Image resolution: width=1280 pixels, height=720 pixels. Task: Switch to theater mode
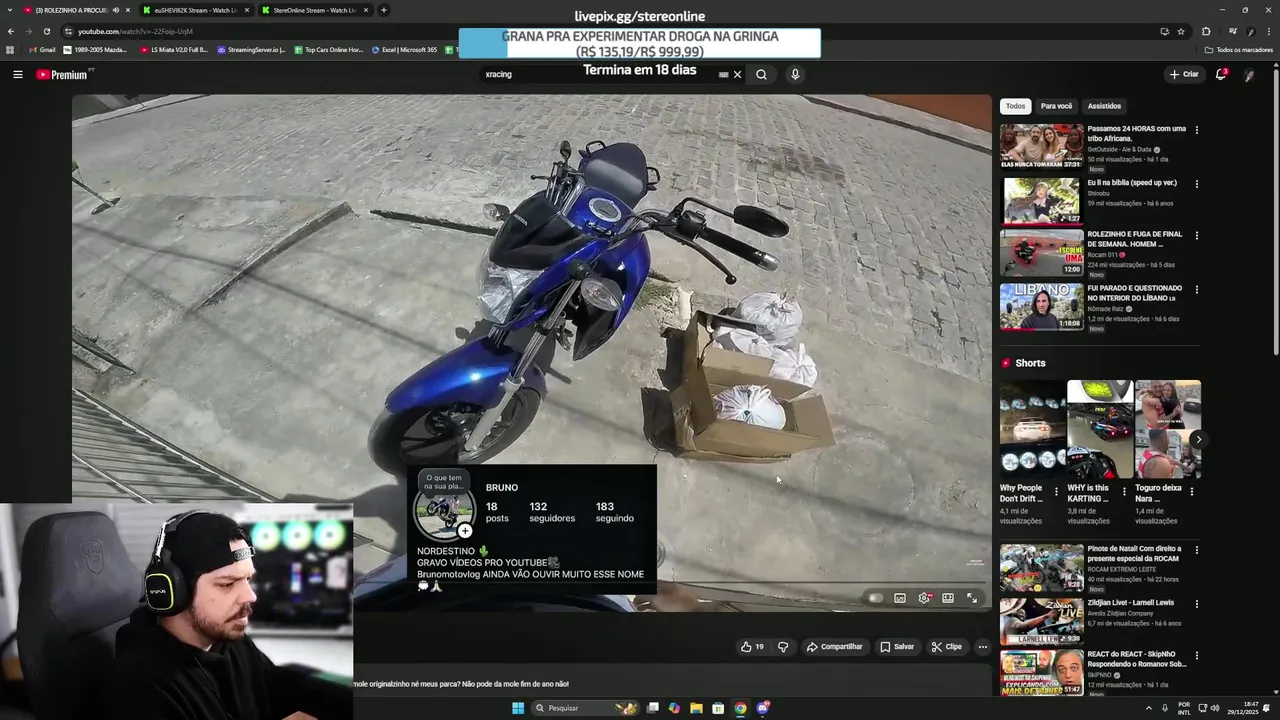click(x=948, y=598)
